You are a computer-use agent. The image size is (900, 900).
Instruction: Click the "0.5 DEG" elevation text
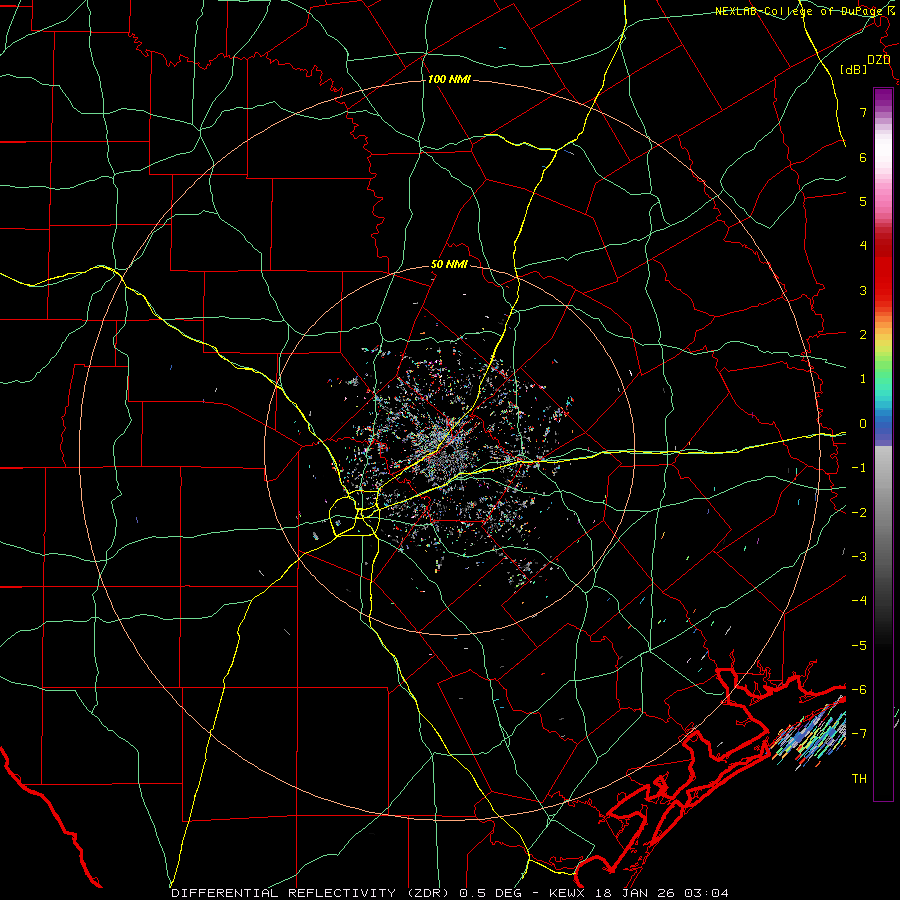[x=490, y=893]
